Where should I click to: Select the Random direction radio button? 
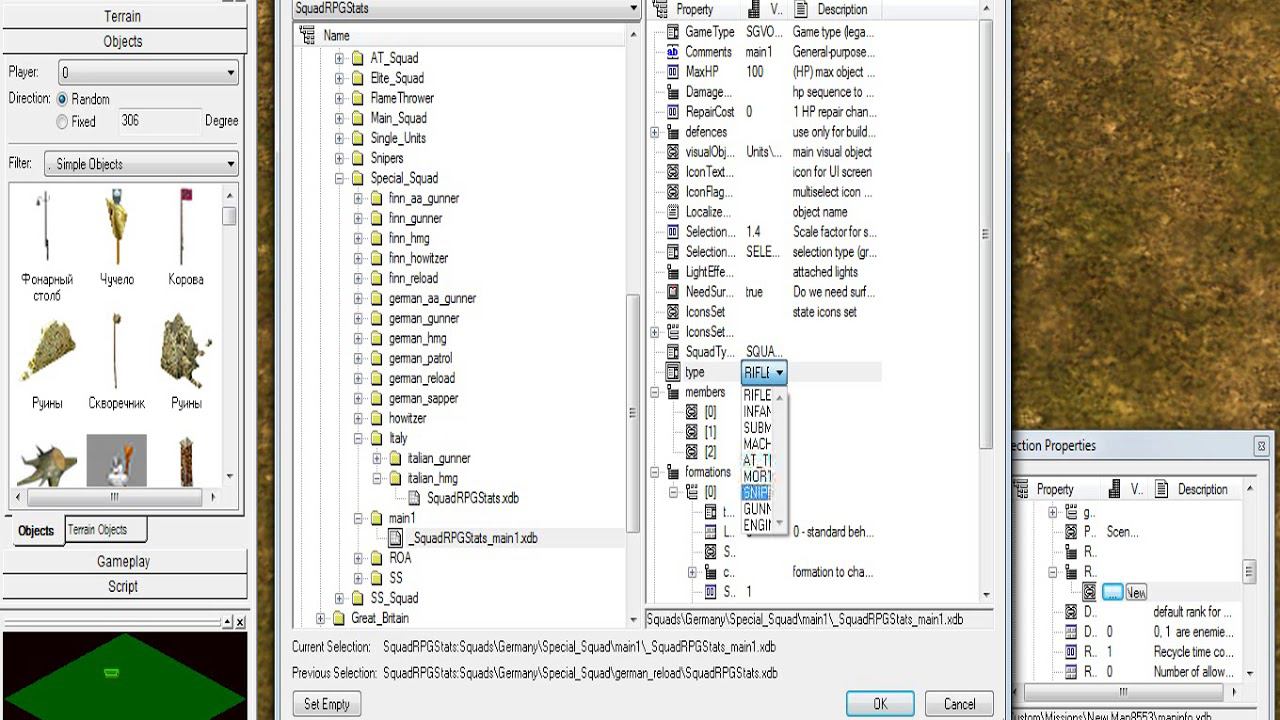[x=62, y=99]
